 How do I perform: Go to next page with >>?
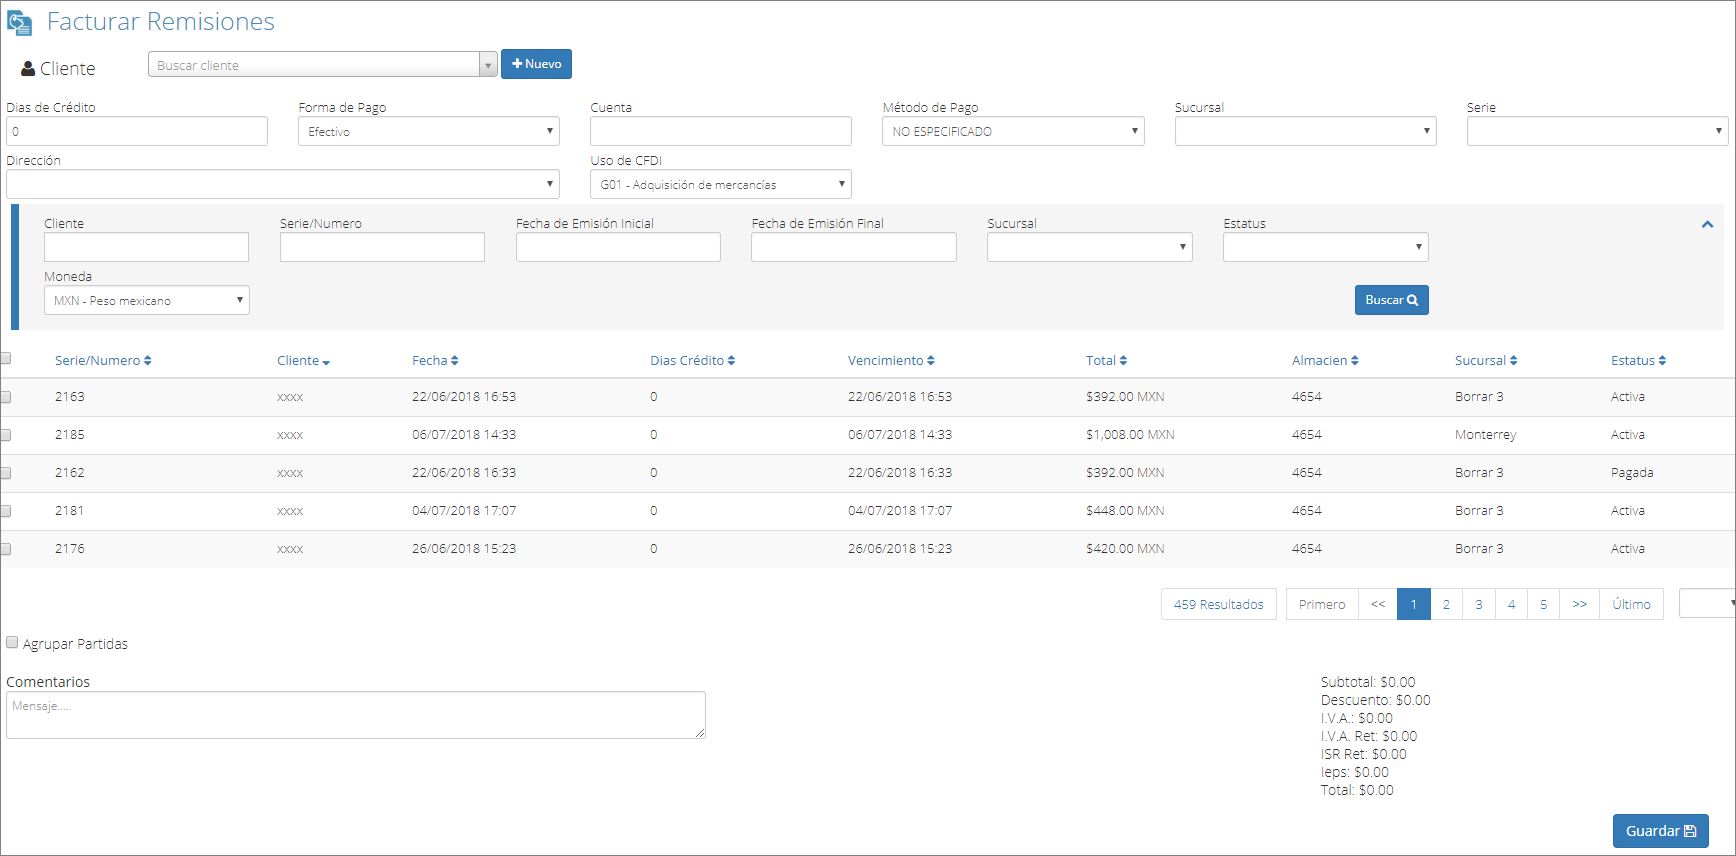tap(1580, 604)
